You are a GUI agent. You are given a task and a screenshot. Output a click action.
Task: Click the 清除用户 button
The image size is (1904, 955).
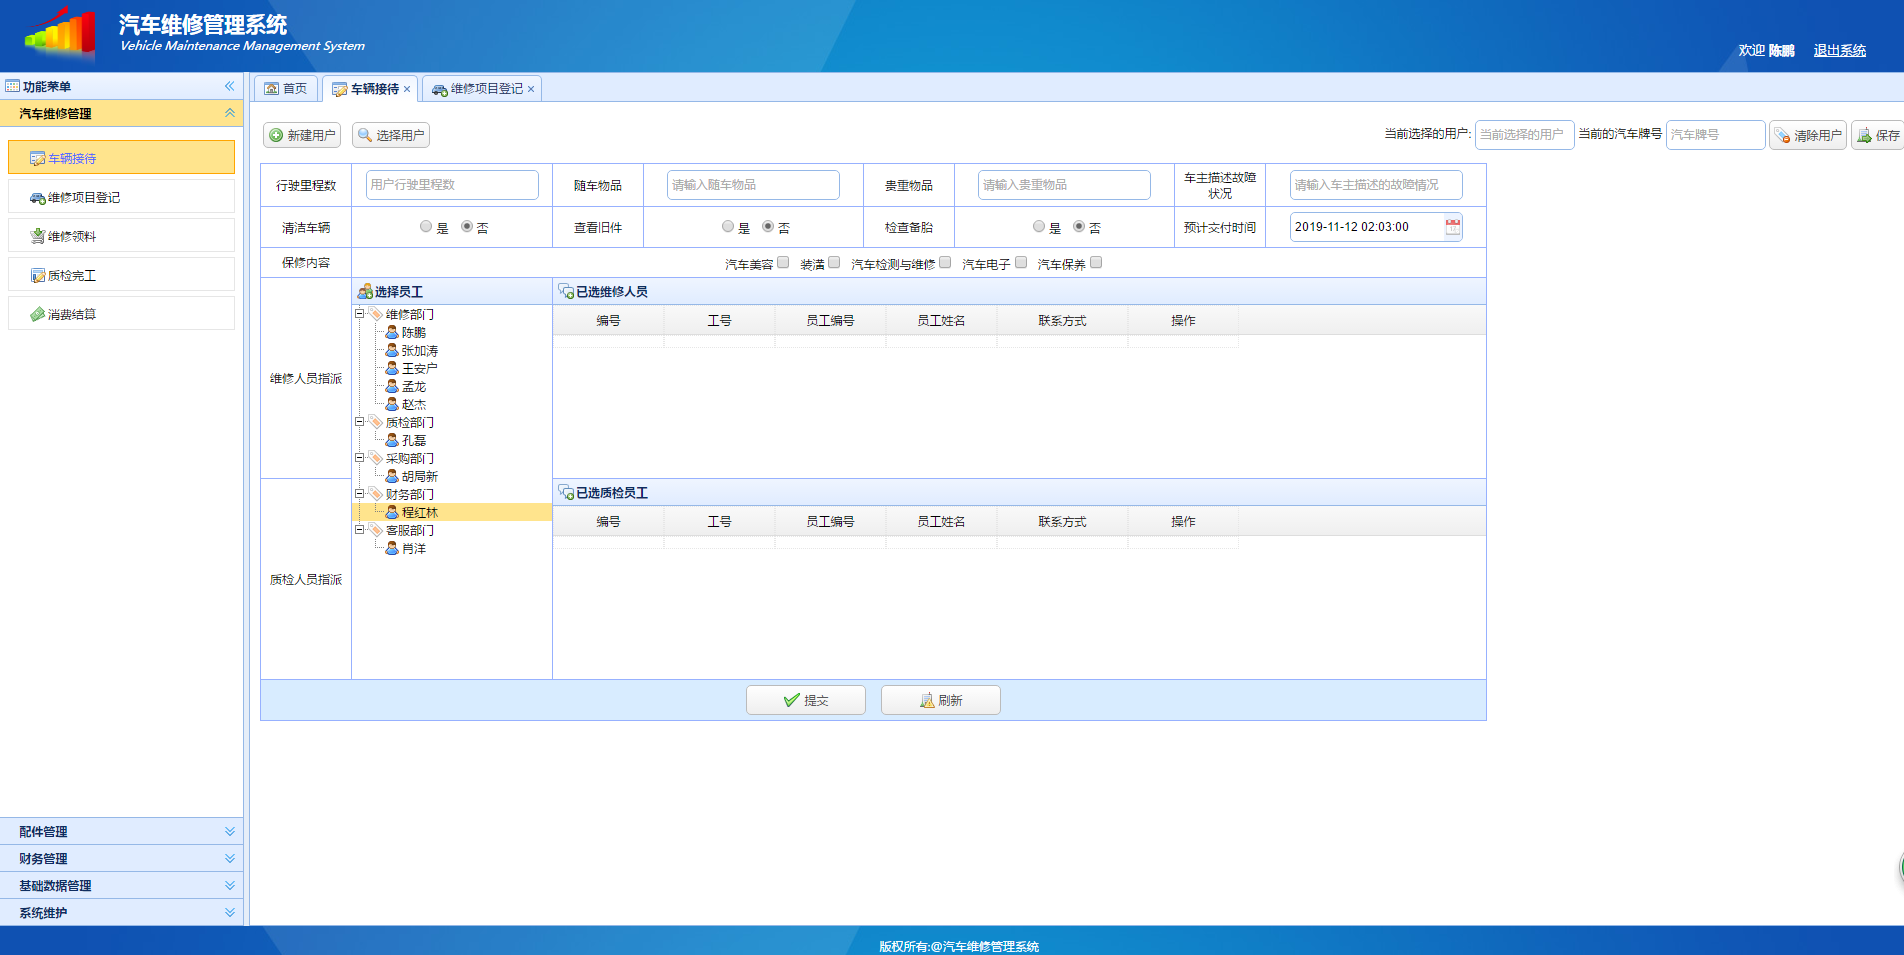click(1807, 135)
